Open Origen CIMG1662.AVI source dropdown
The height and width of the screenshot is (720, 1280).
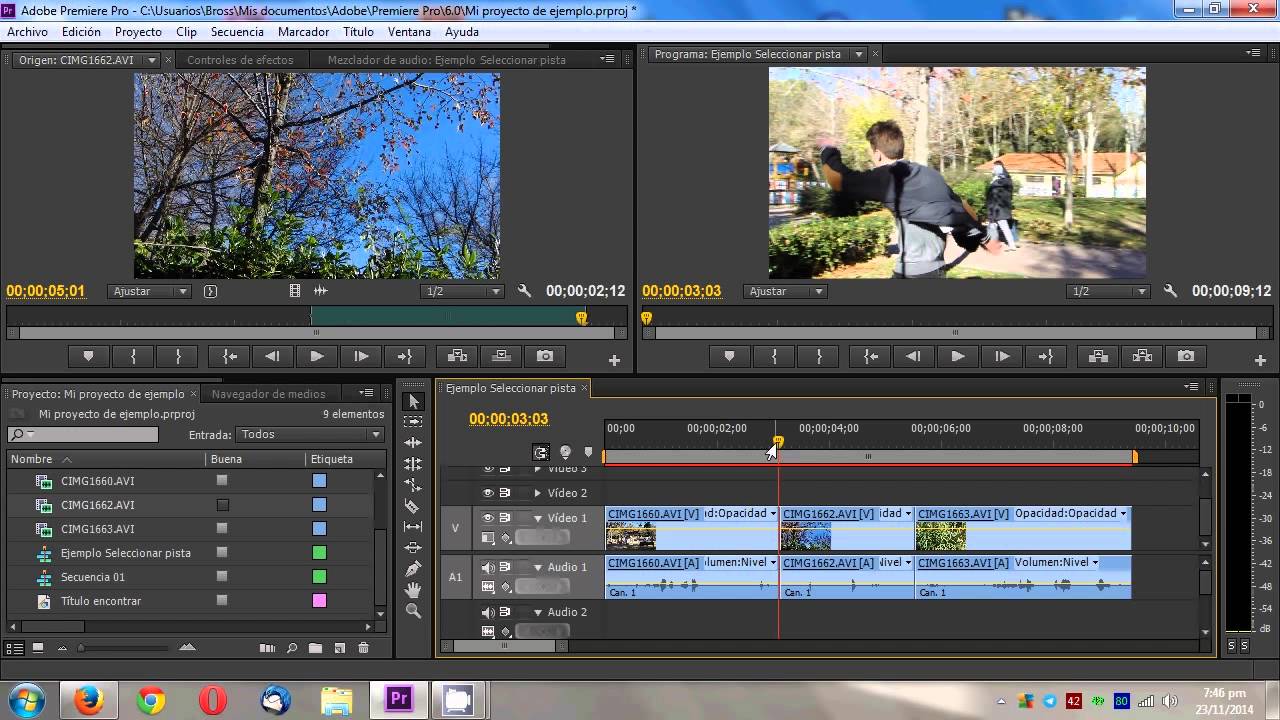tap(152, 60)
